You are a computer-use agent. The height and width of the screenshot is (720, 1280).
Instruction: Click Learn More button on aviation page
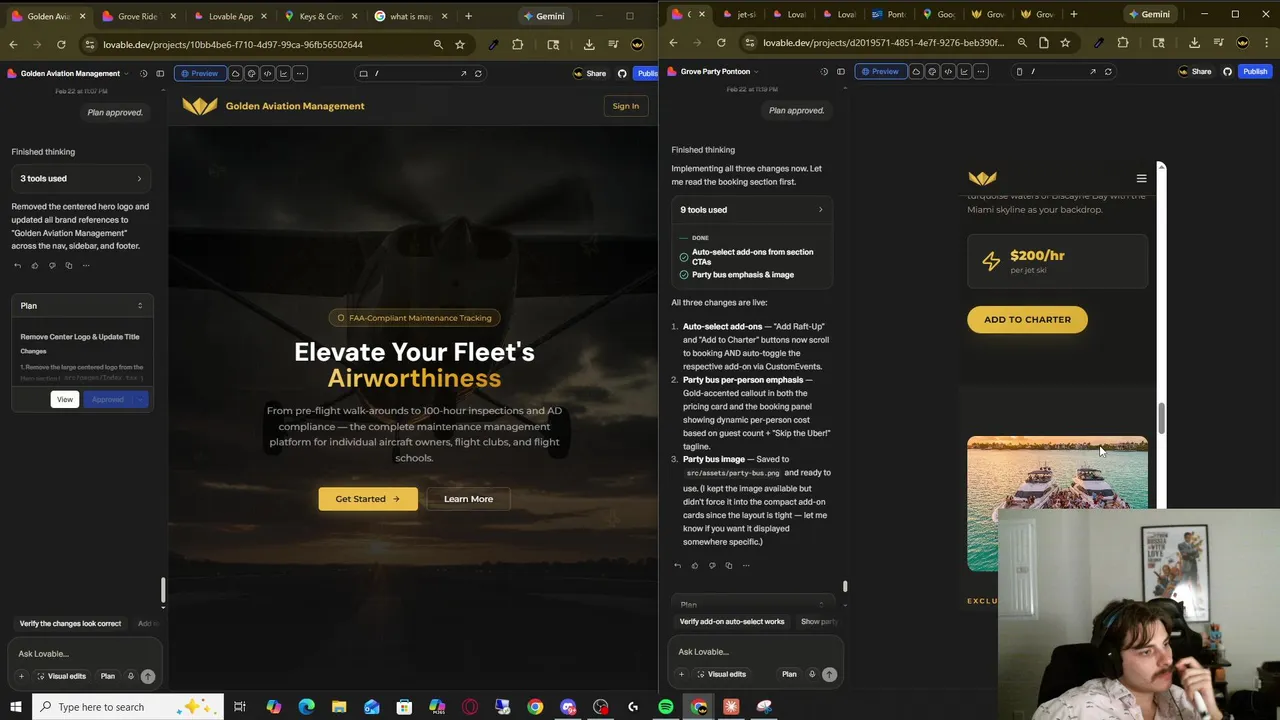coord(468,499)
